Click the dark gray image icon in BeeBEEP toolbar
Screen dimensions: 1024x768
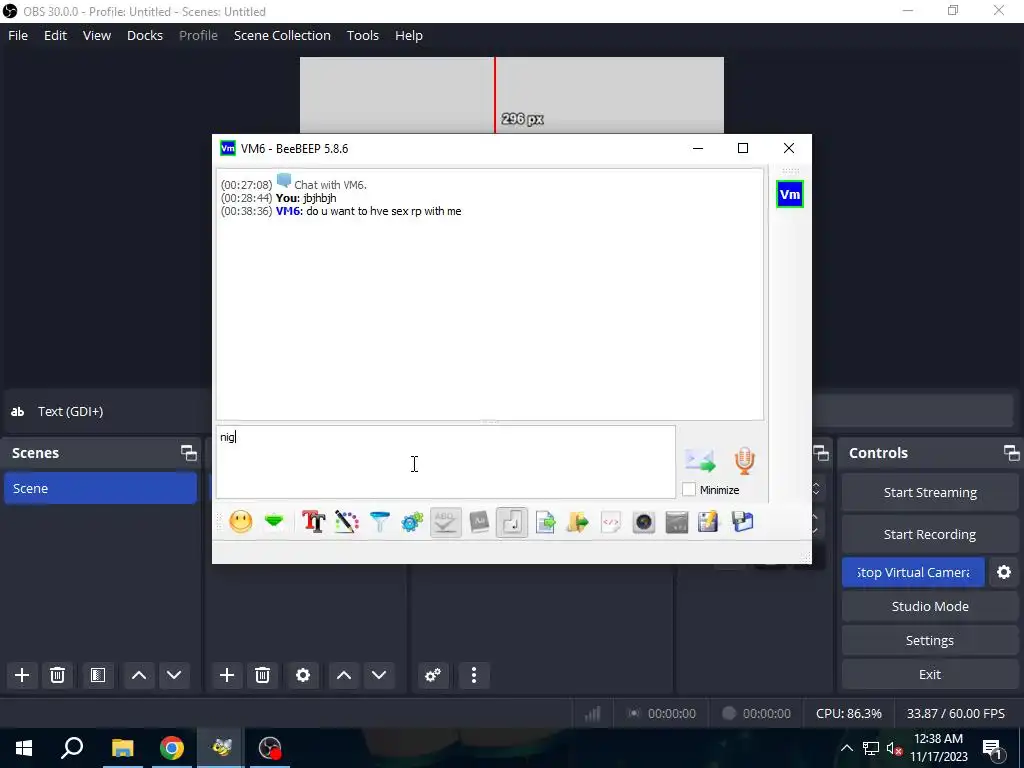[677, 522]
